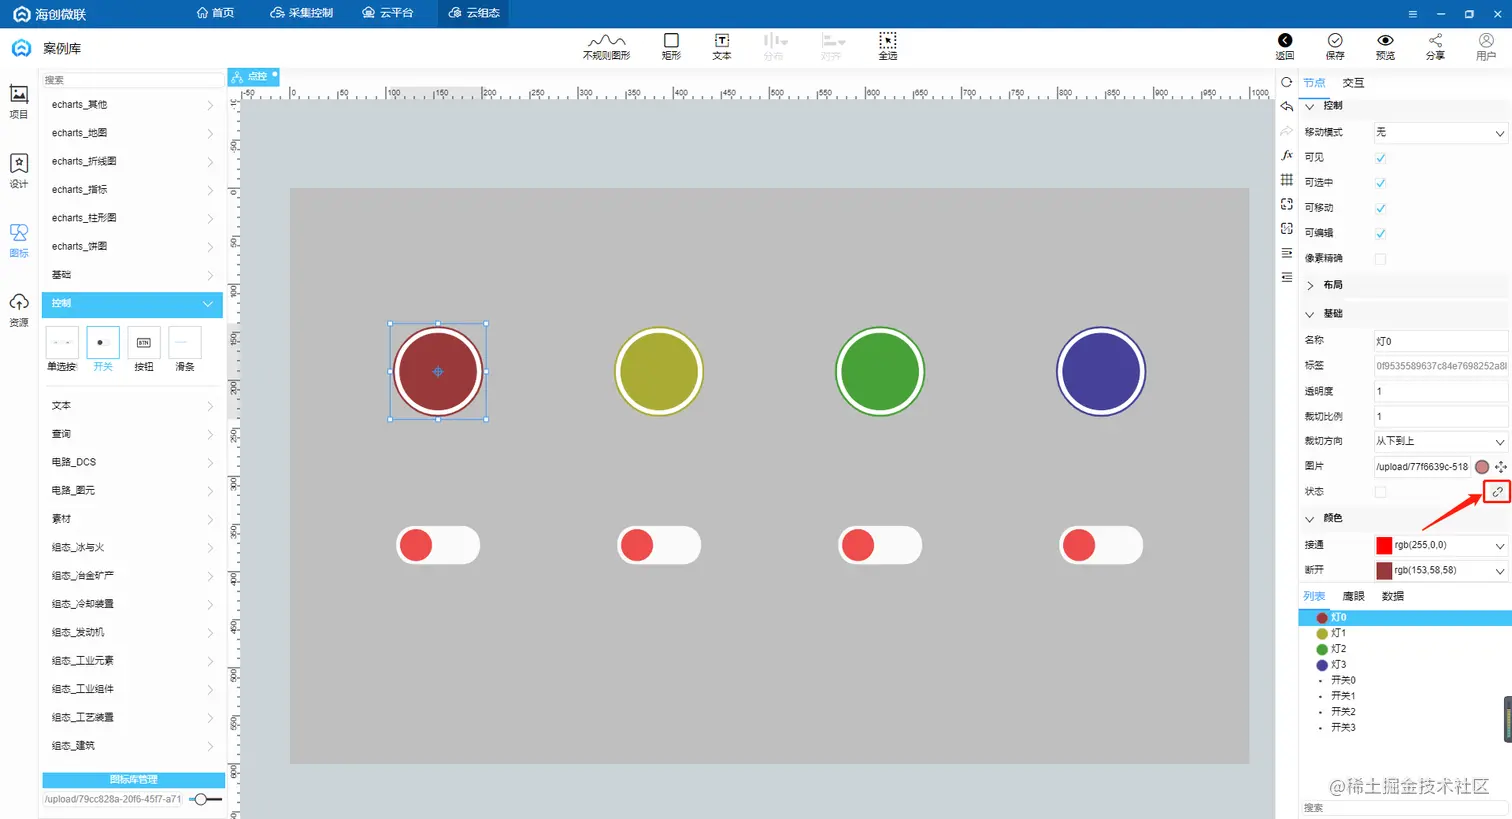This screenshot has height=819, width=1512.
Task: Click the 透明度 input field
Action: pos(1440,391)
